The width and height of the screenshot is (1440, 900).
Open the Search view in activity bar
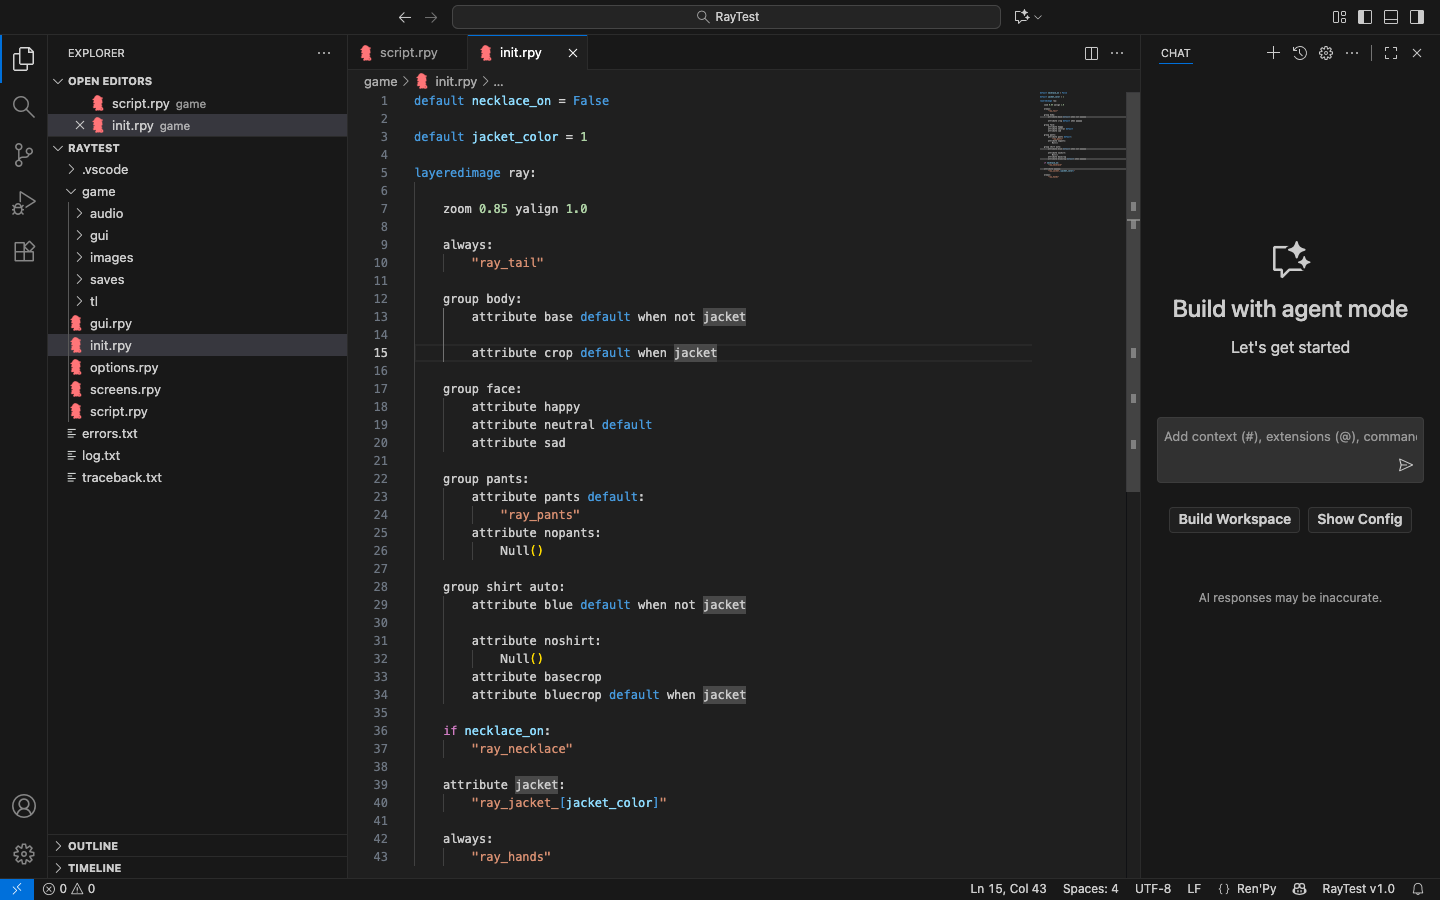pyautogui.click(x=24, y=107)
